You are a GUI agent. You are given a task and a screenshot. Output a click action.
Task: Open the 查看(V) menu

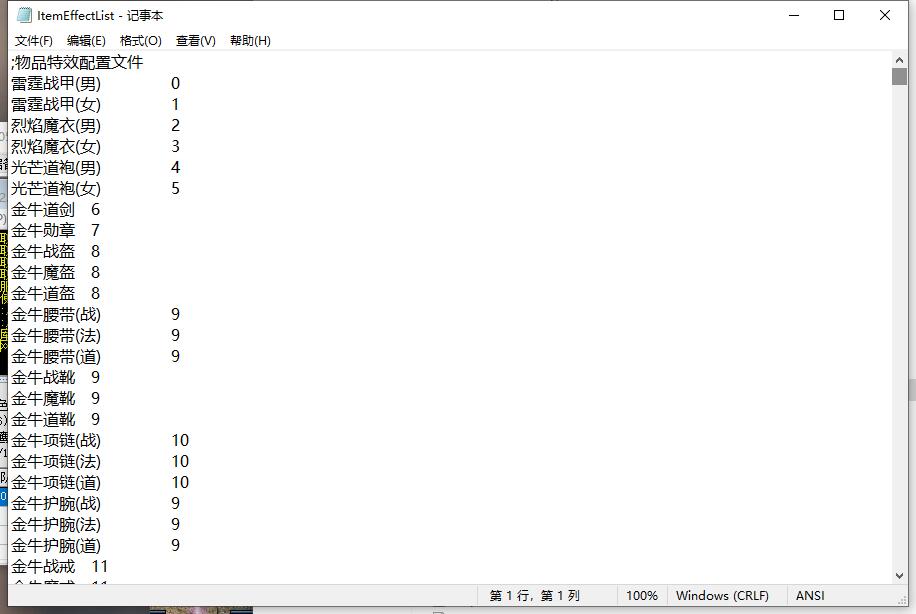(195, 41)
